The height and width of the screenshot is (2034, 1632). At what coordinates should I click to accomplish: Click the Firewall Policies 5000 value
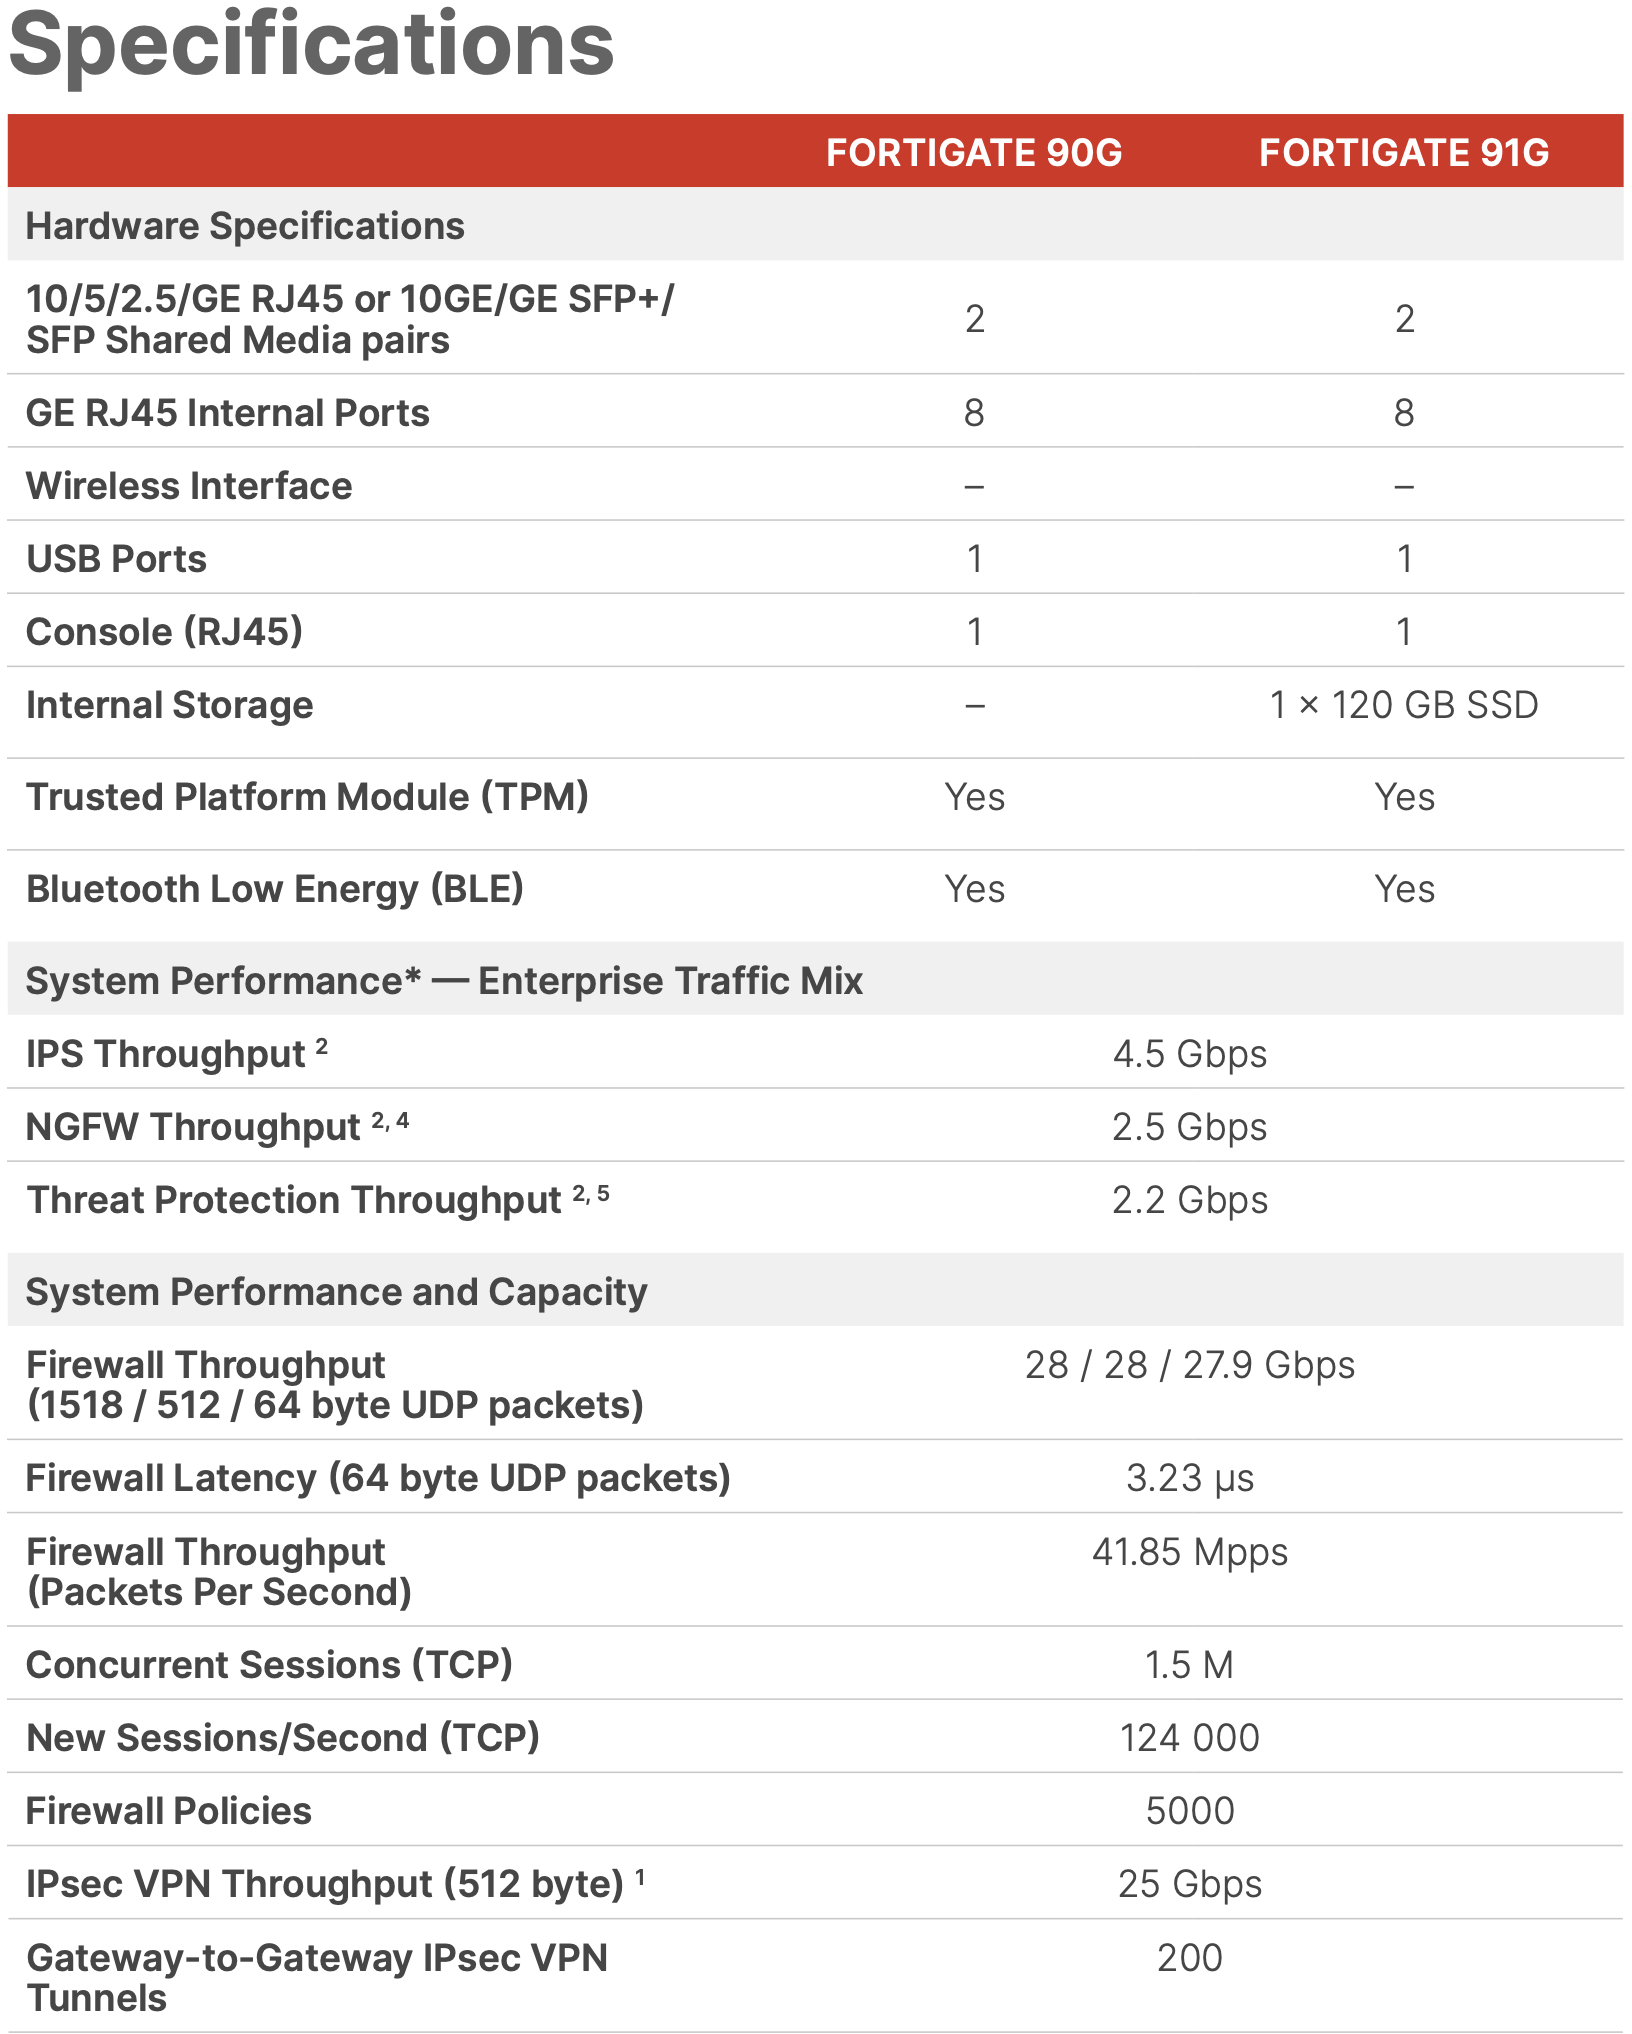[1190, 1811]
